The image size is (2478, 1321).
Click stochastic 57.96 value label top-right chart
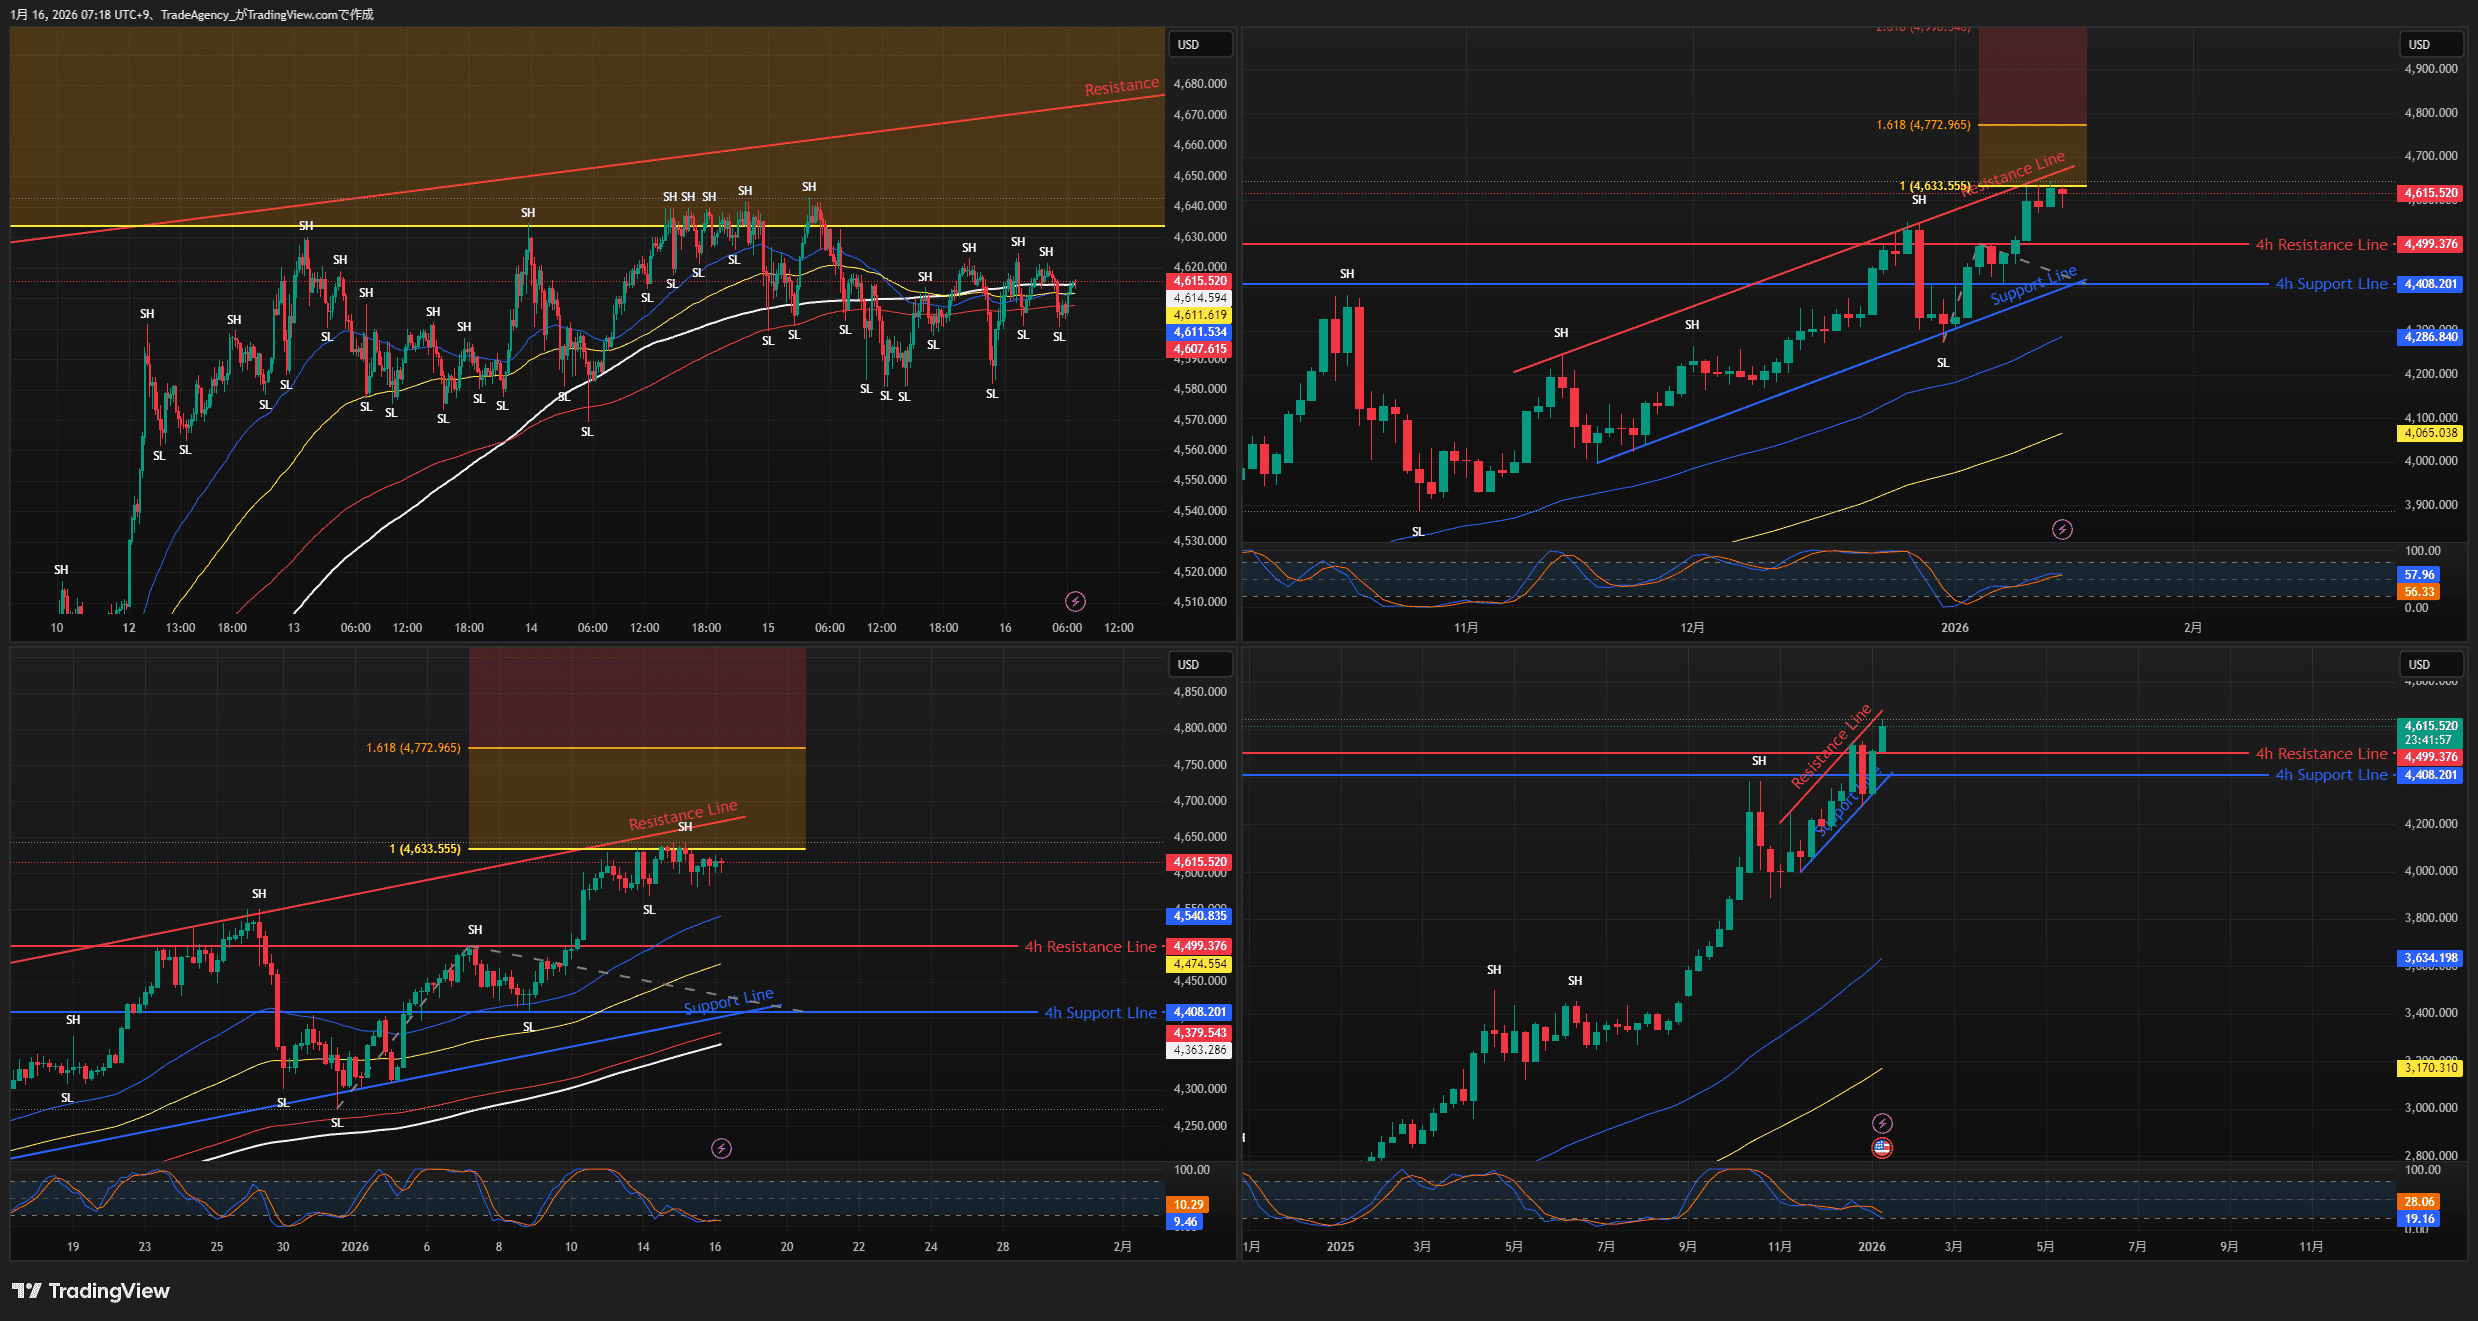(x=2419, y=575)
